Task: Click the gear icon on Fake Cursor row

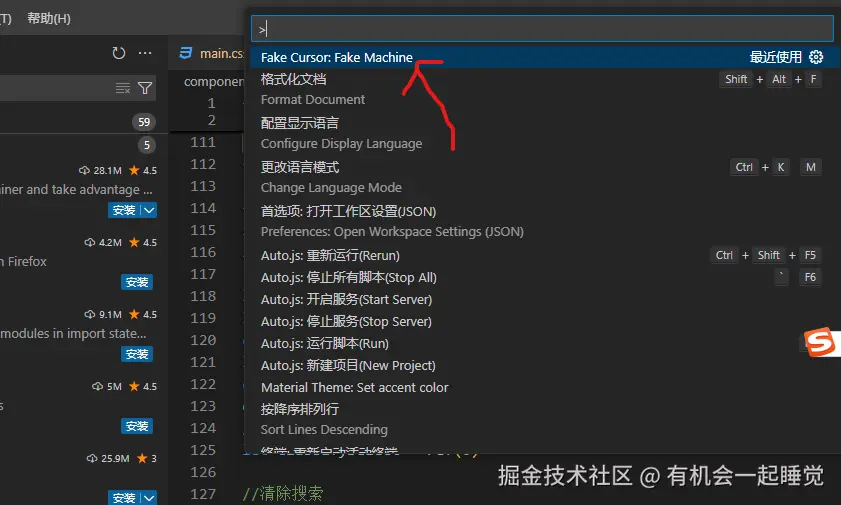Action: pyautogui.click(x=816, y=57)
